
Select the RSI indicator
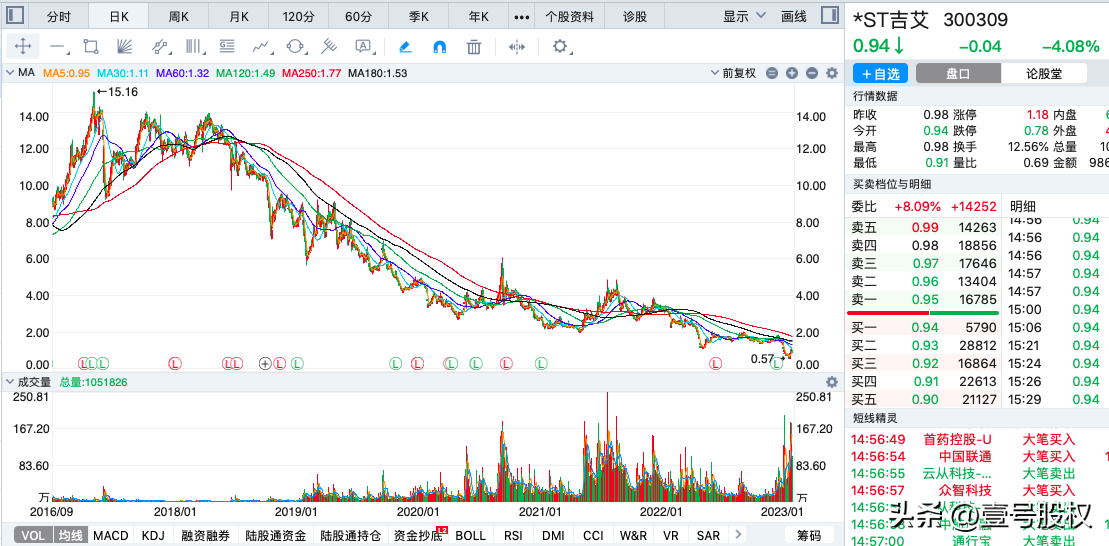[513, 535]
